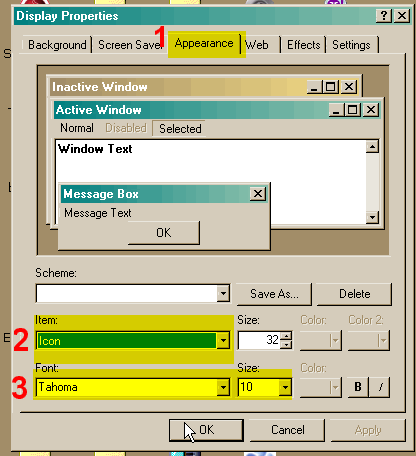Click Window Text in the preview
416x456 pixels.
pos(95,149)
